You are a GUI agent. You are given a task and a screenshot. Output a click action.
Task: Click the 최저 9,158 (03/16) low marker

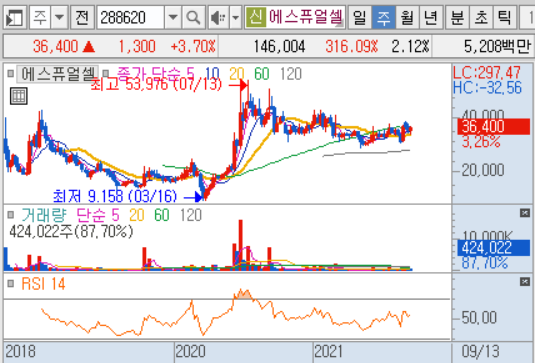pyautogui.click(x=115, y=196)
